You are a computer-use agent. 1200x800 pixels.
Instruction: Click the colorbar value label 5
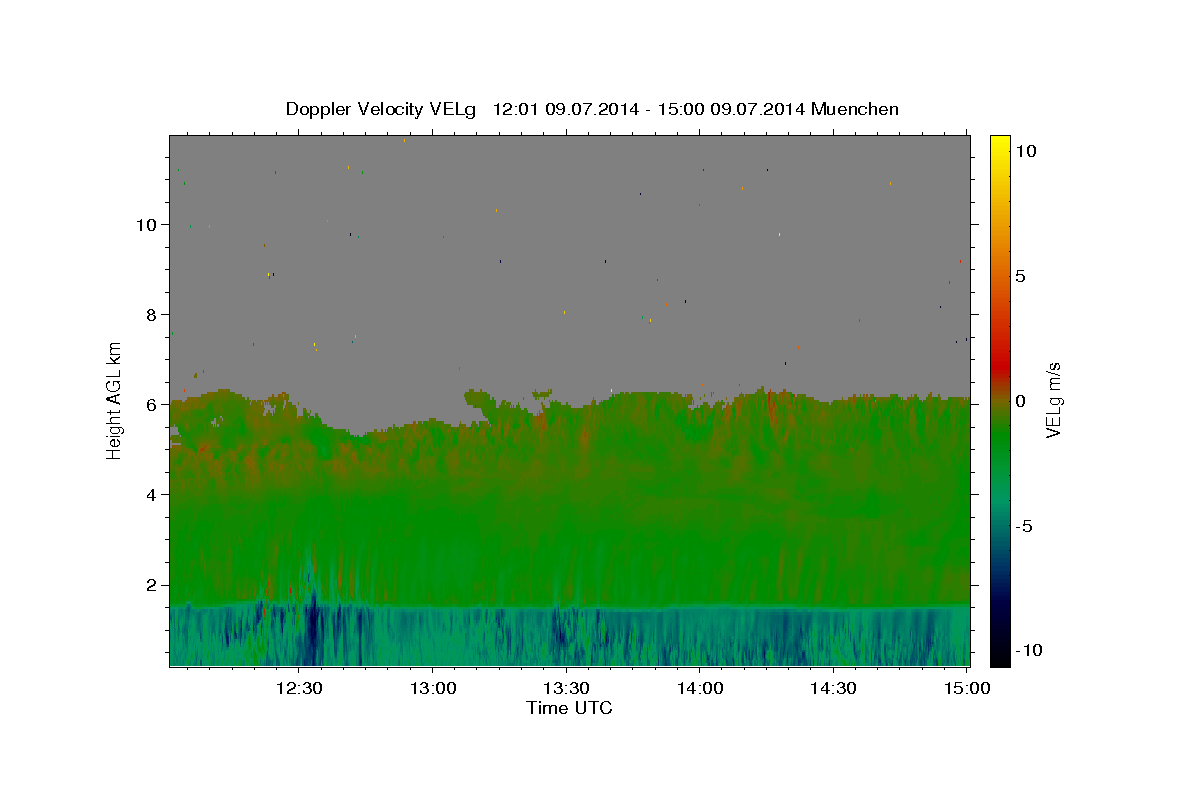1021,276
